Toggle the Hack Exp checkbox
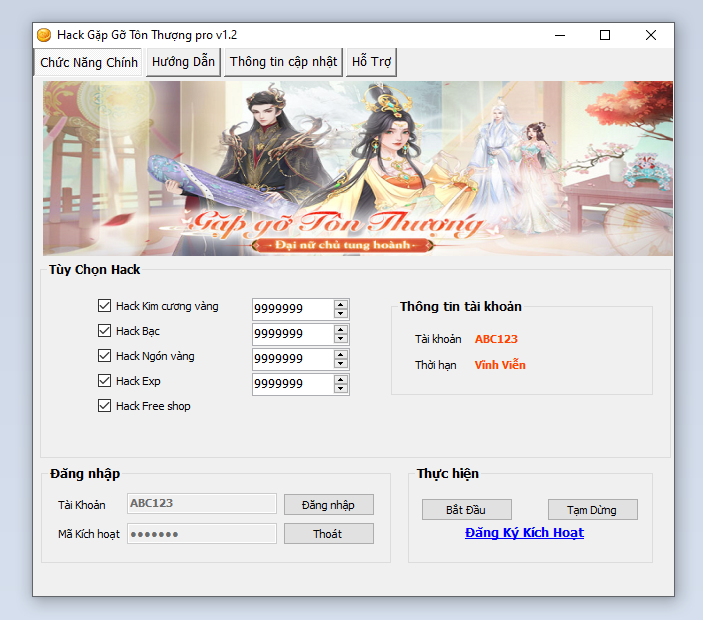Screen dimensions: 703x620 pos(104,381)
